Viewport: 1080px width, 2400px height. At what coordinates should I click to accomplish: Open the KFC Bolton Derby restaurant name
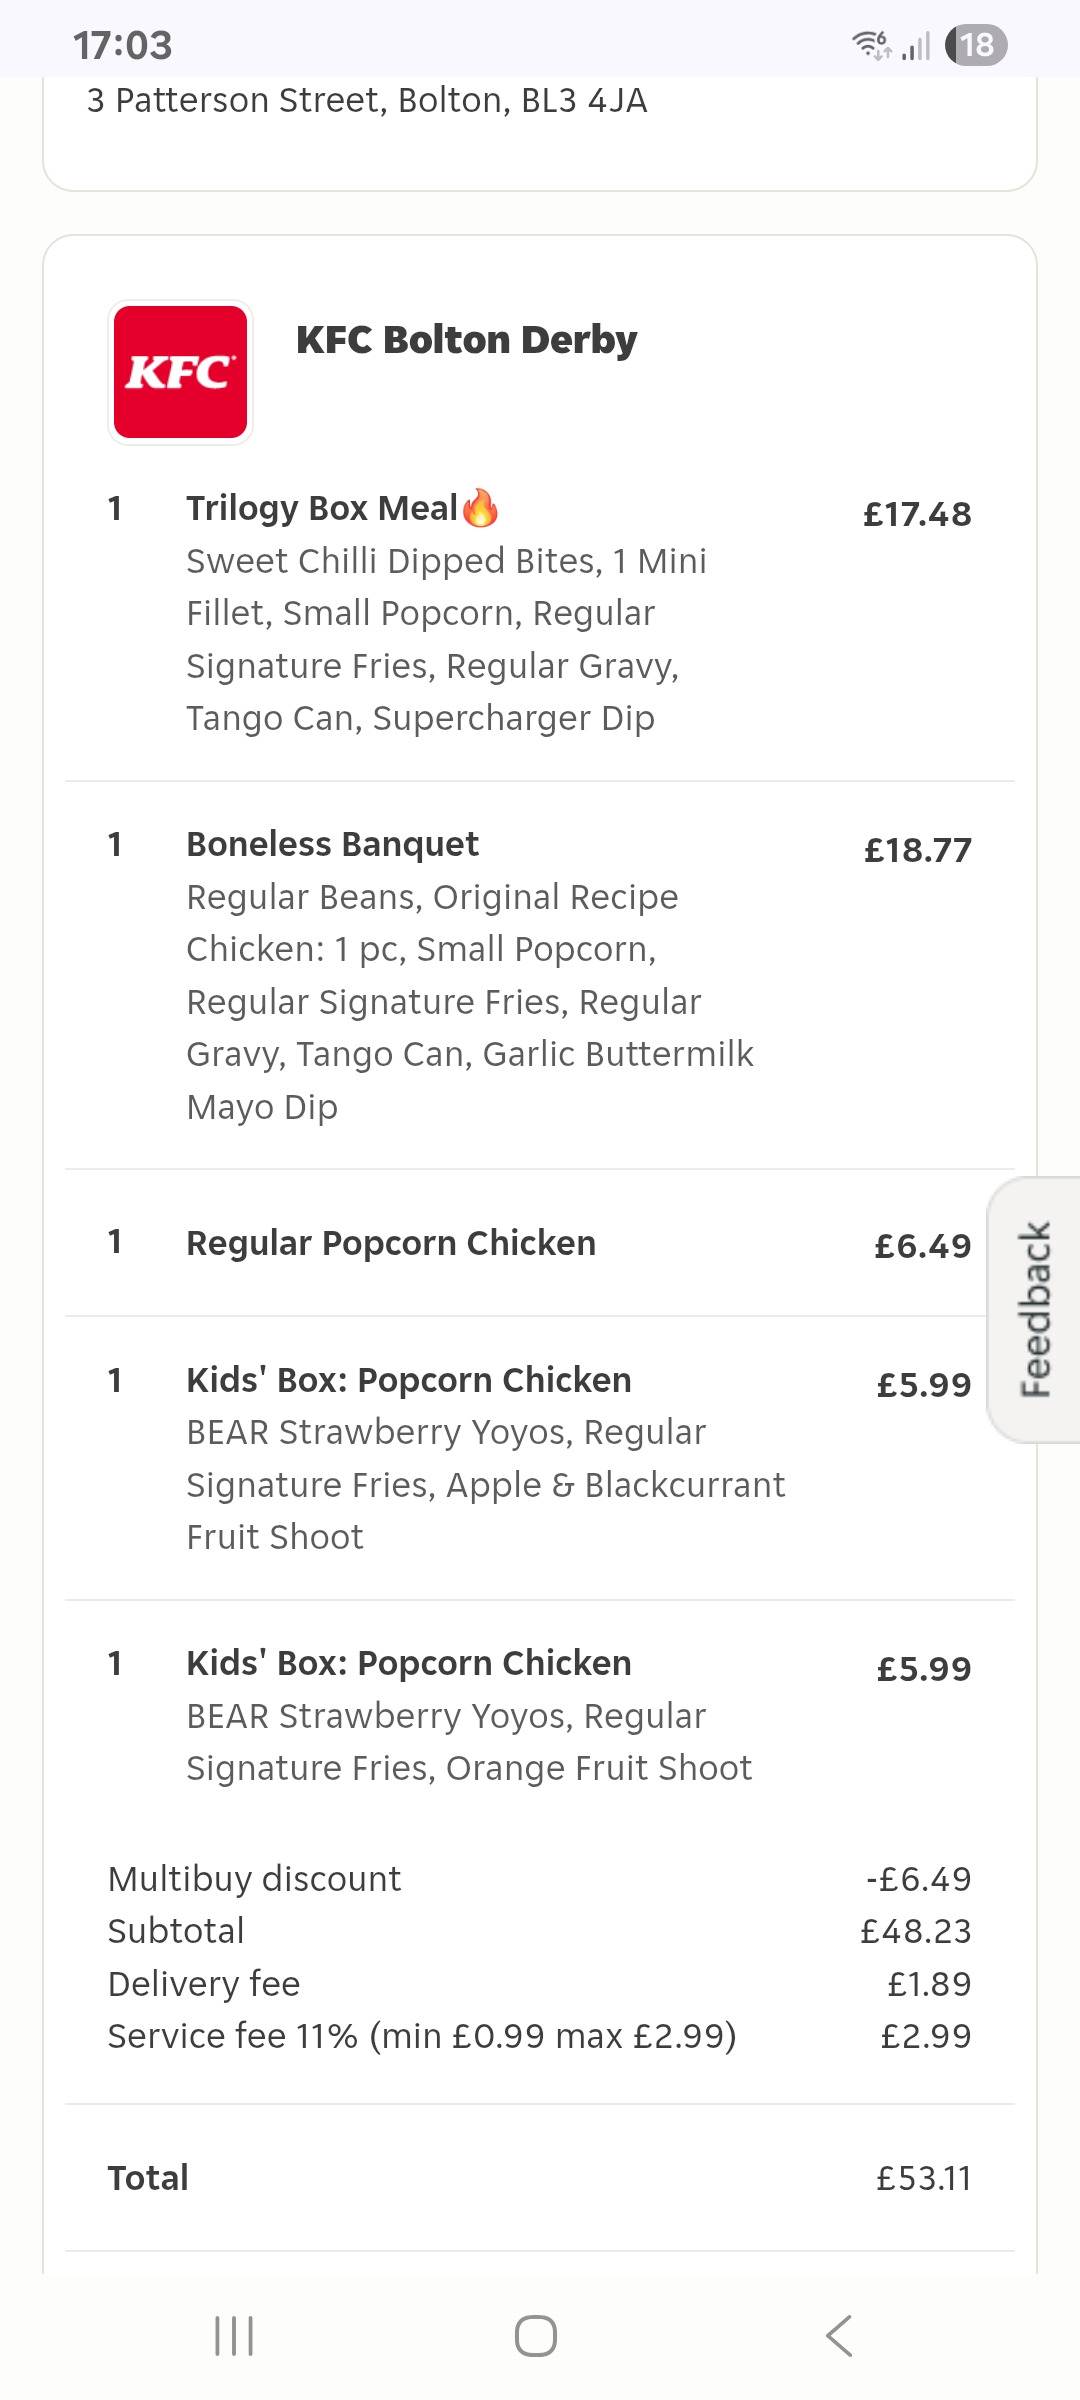coord(466,340)
